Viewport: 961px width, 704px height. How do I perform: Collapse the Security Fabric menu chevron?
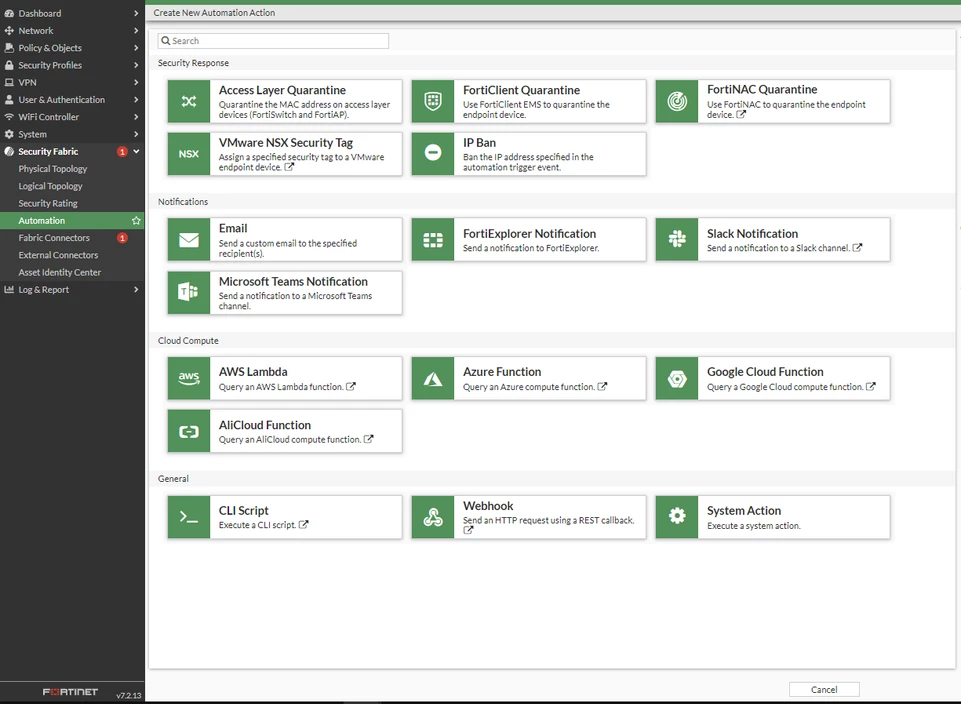[136, 151]
